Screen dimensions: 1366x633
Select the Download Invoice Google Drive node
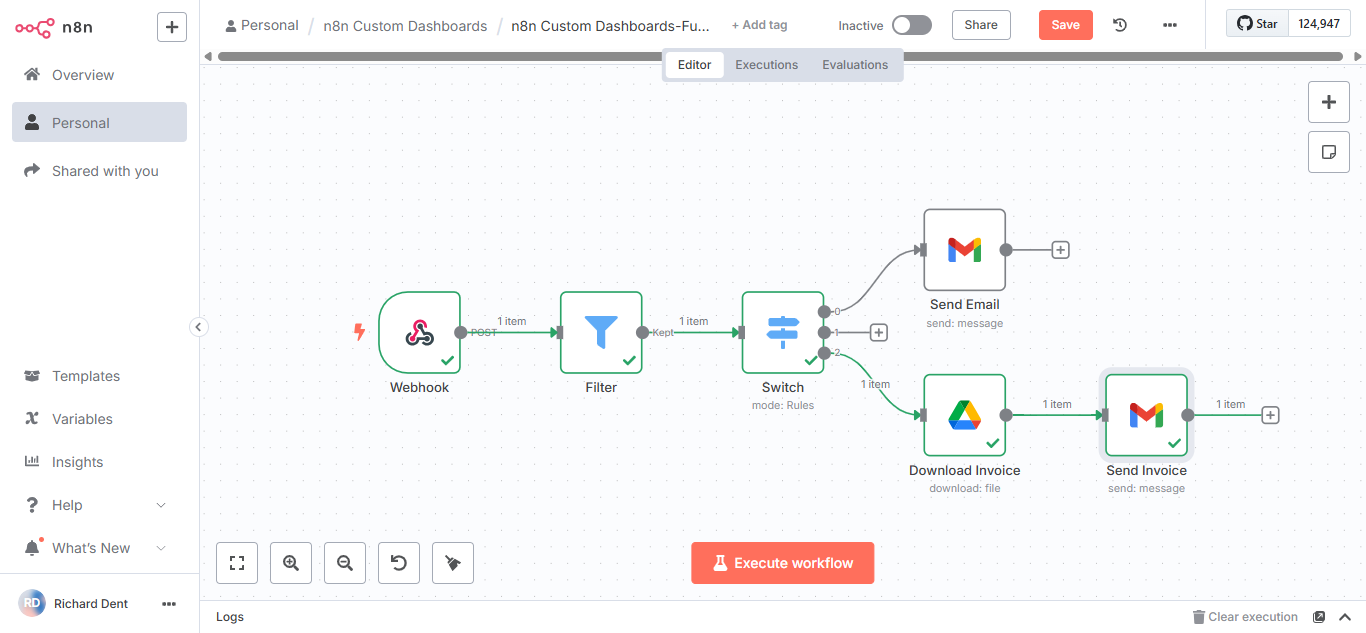point(964,415)
